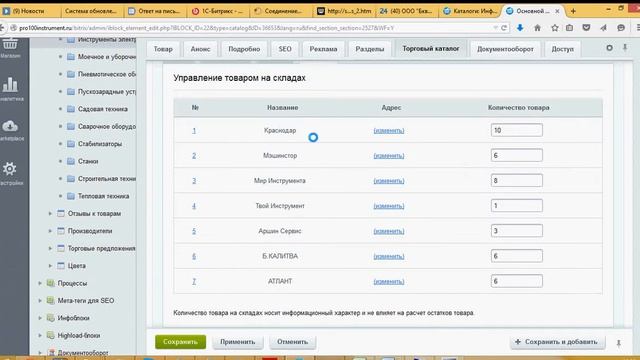640x360 pixels.
Task: Click изменить link for Твой Инструмент
Action: [x=389, y=206]
